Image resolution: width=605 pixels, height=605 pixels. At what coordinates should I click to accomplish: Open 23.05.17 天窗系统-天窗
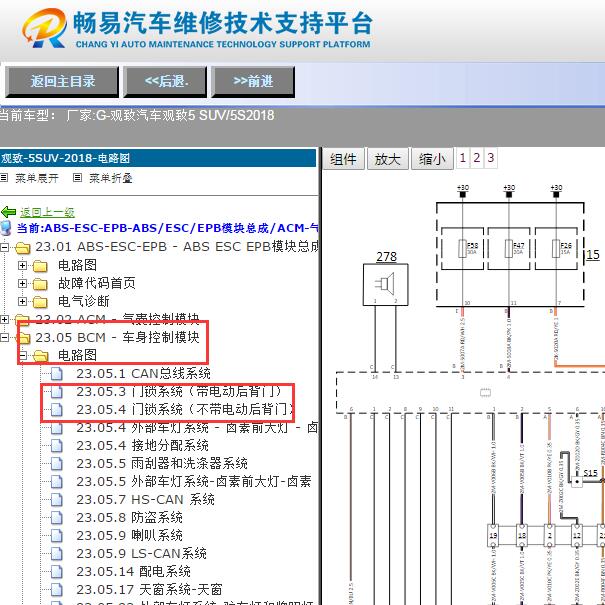(149, 590)
